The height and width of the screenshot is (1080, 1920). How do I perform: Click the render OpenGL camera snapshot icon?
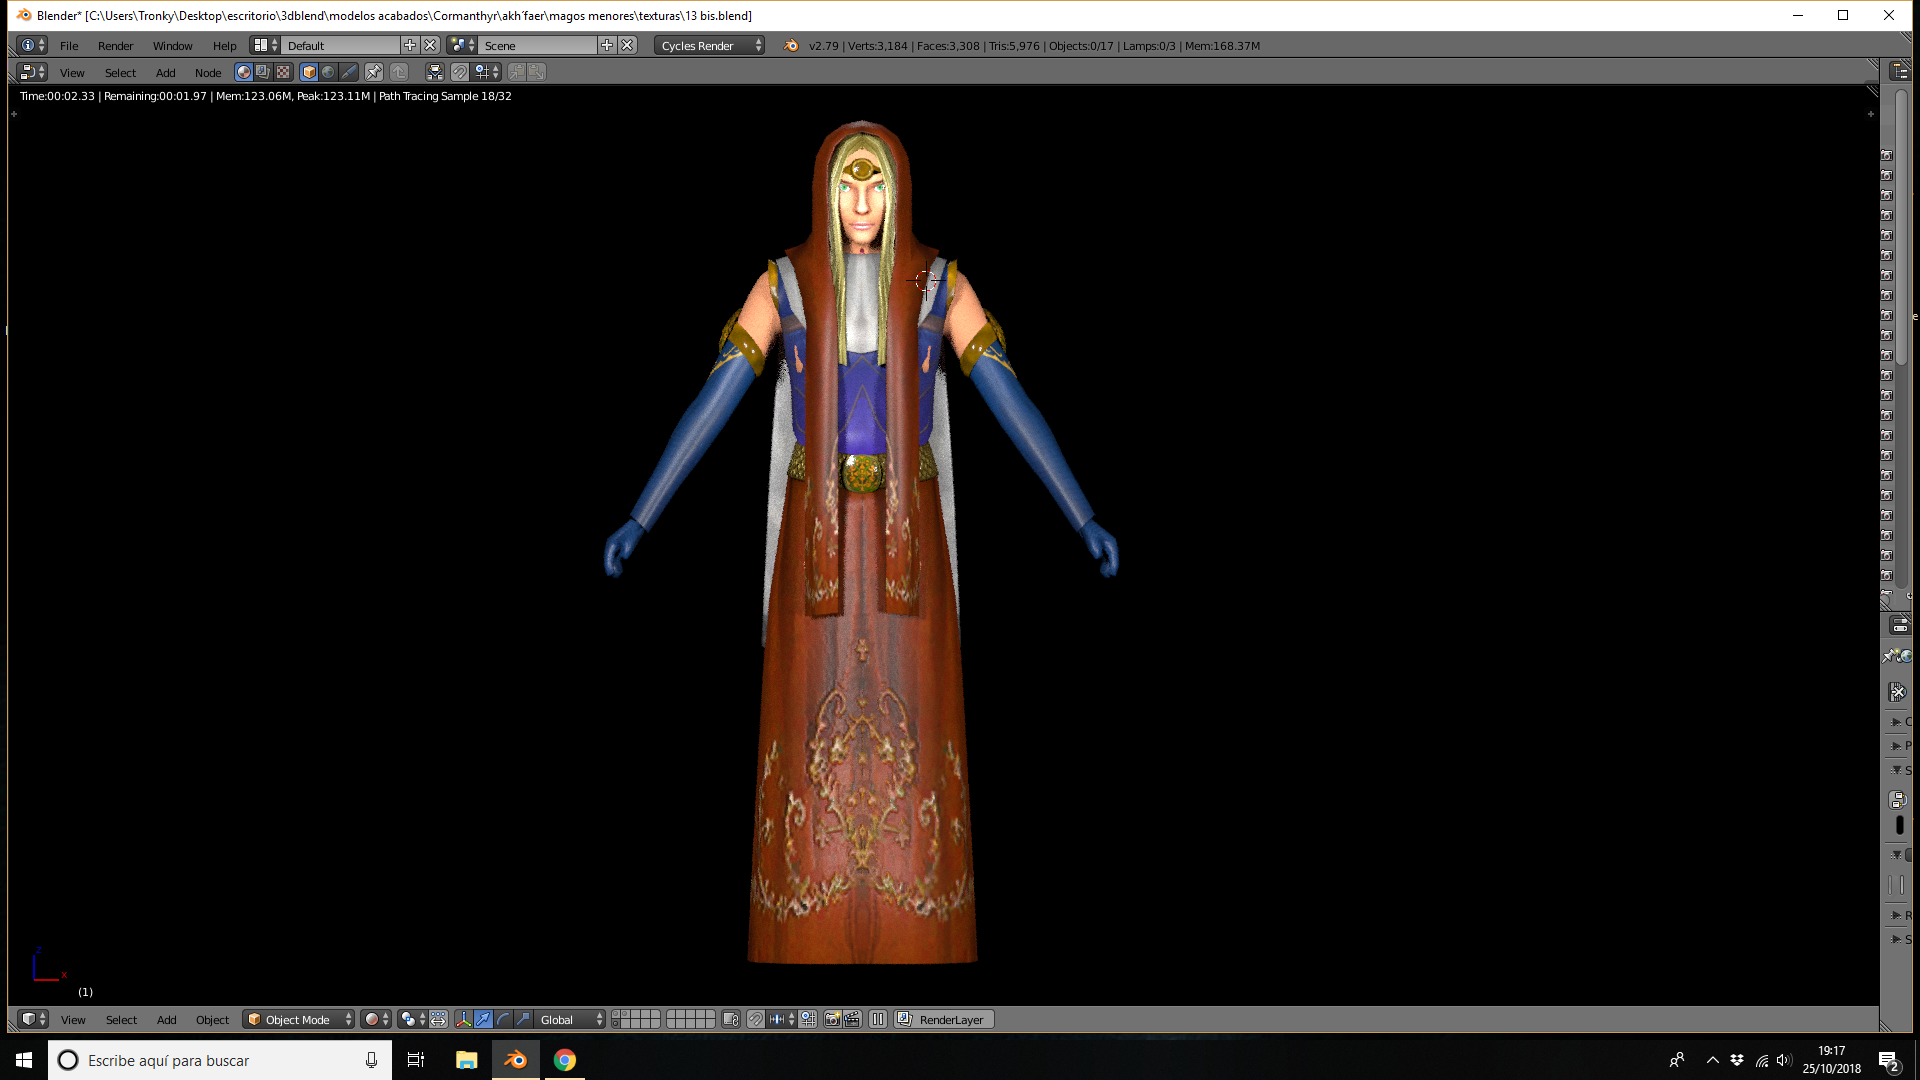(x=832, y=1019)
